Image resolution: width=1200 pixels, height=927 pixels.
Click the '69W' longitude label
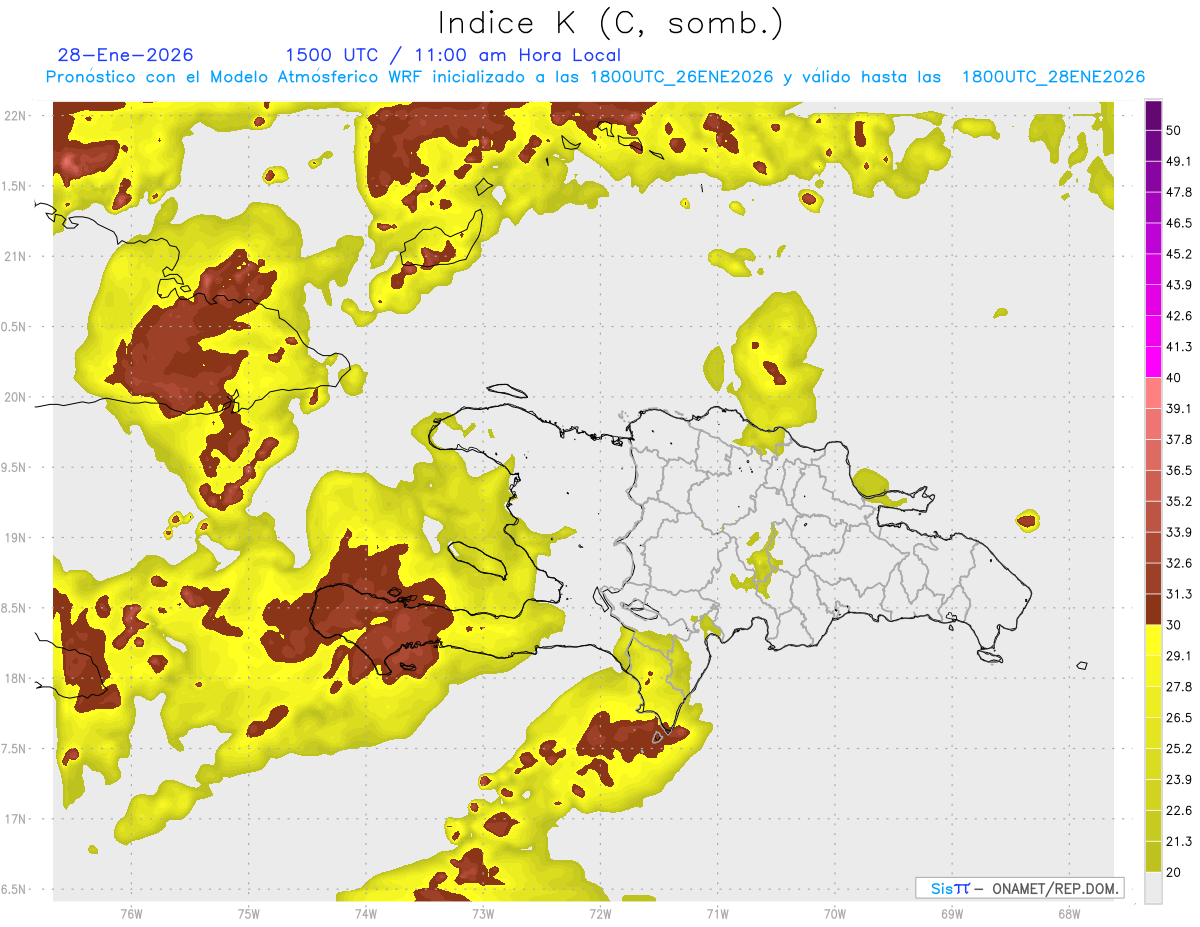pos(951,913)
